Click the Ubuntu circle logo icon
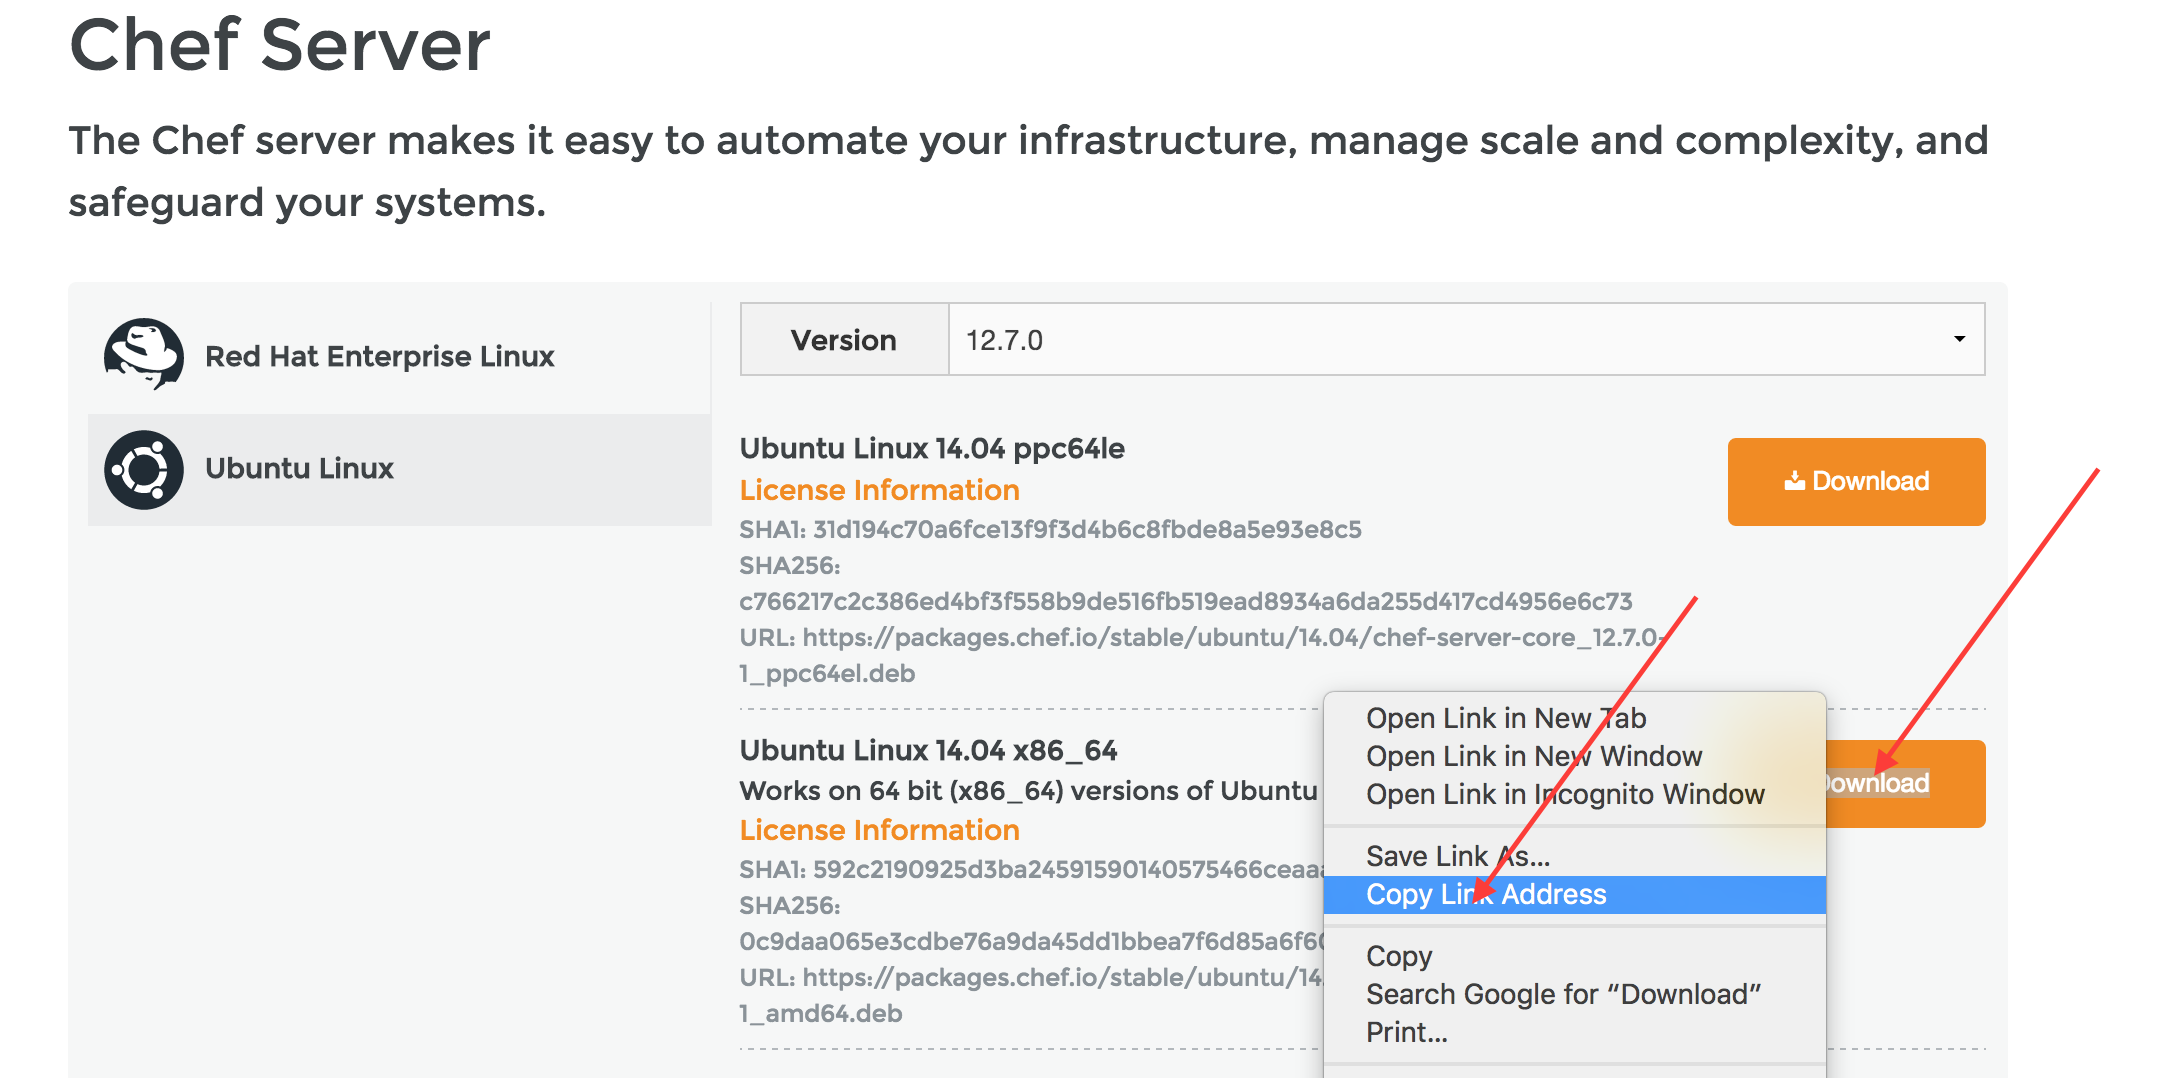The width and height of the screenshot is (2174, 1078). click(x=144, y=470)
